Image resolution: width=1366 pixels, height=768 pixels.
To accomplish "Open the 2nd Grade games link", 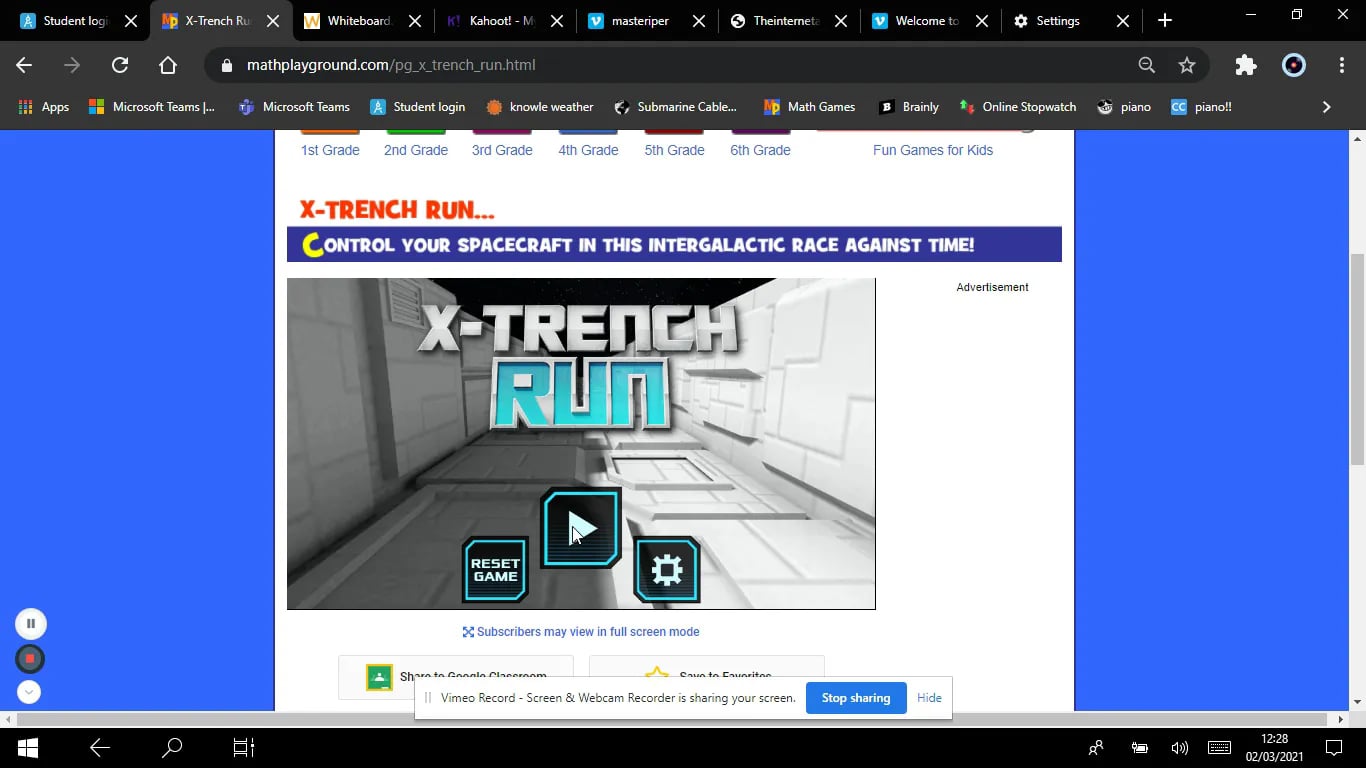I will point(416,150).
